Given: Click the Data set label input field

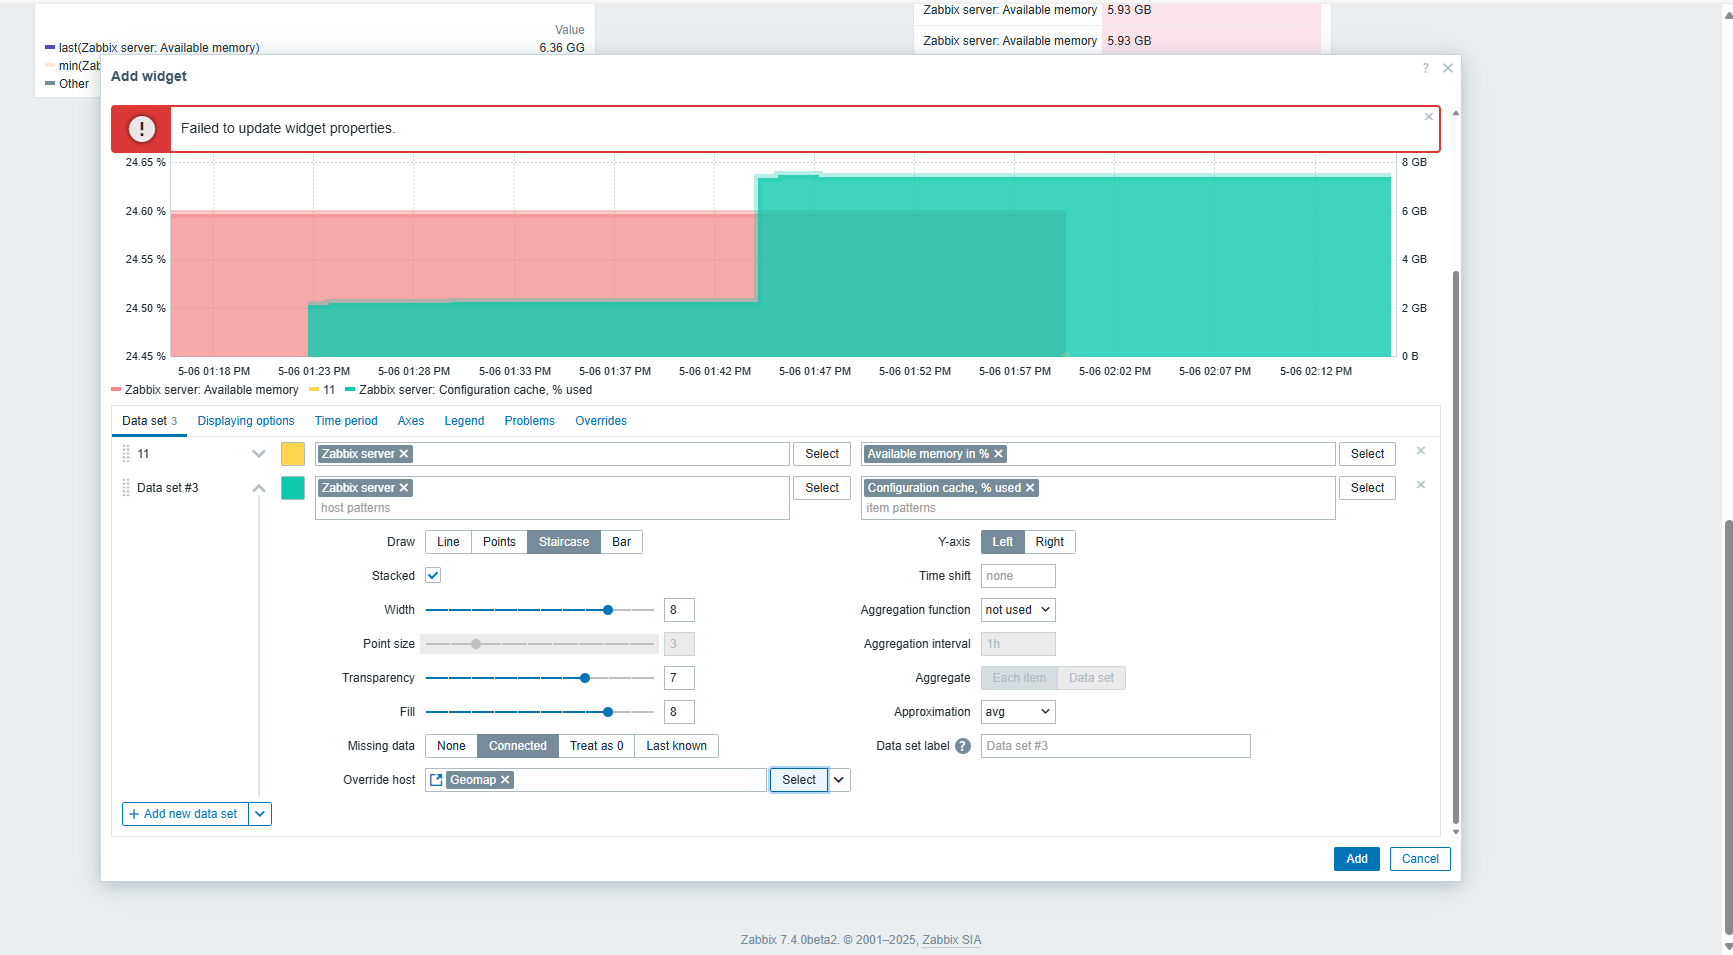Looking at the screenshot, I should tap(1115, 746).
